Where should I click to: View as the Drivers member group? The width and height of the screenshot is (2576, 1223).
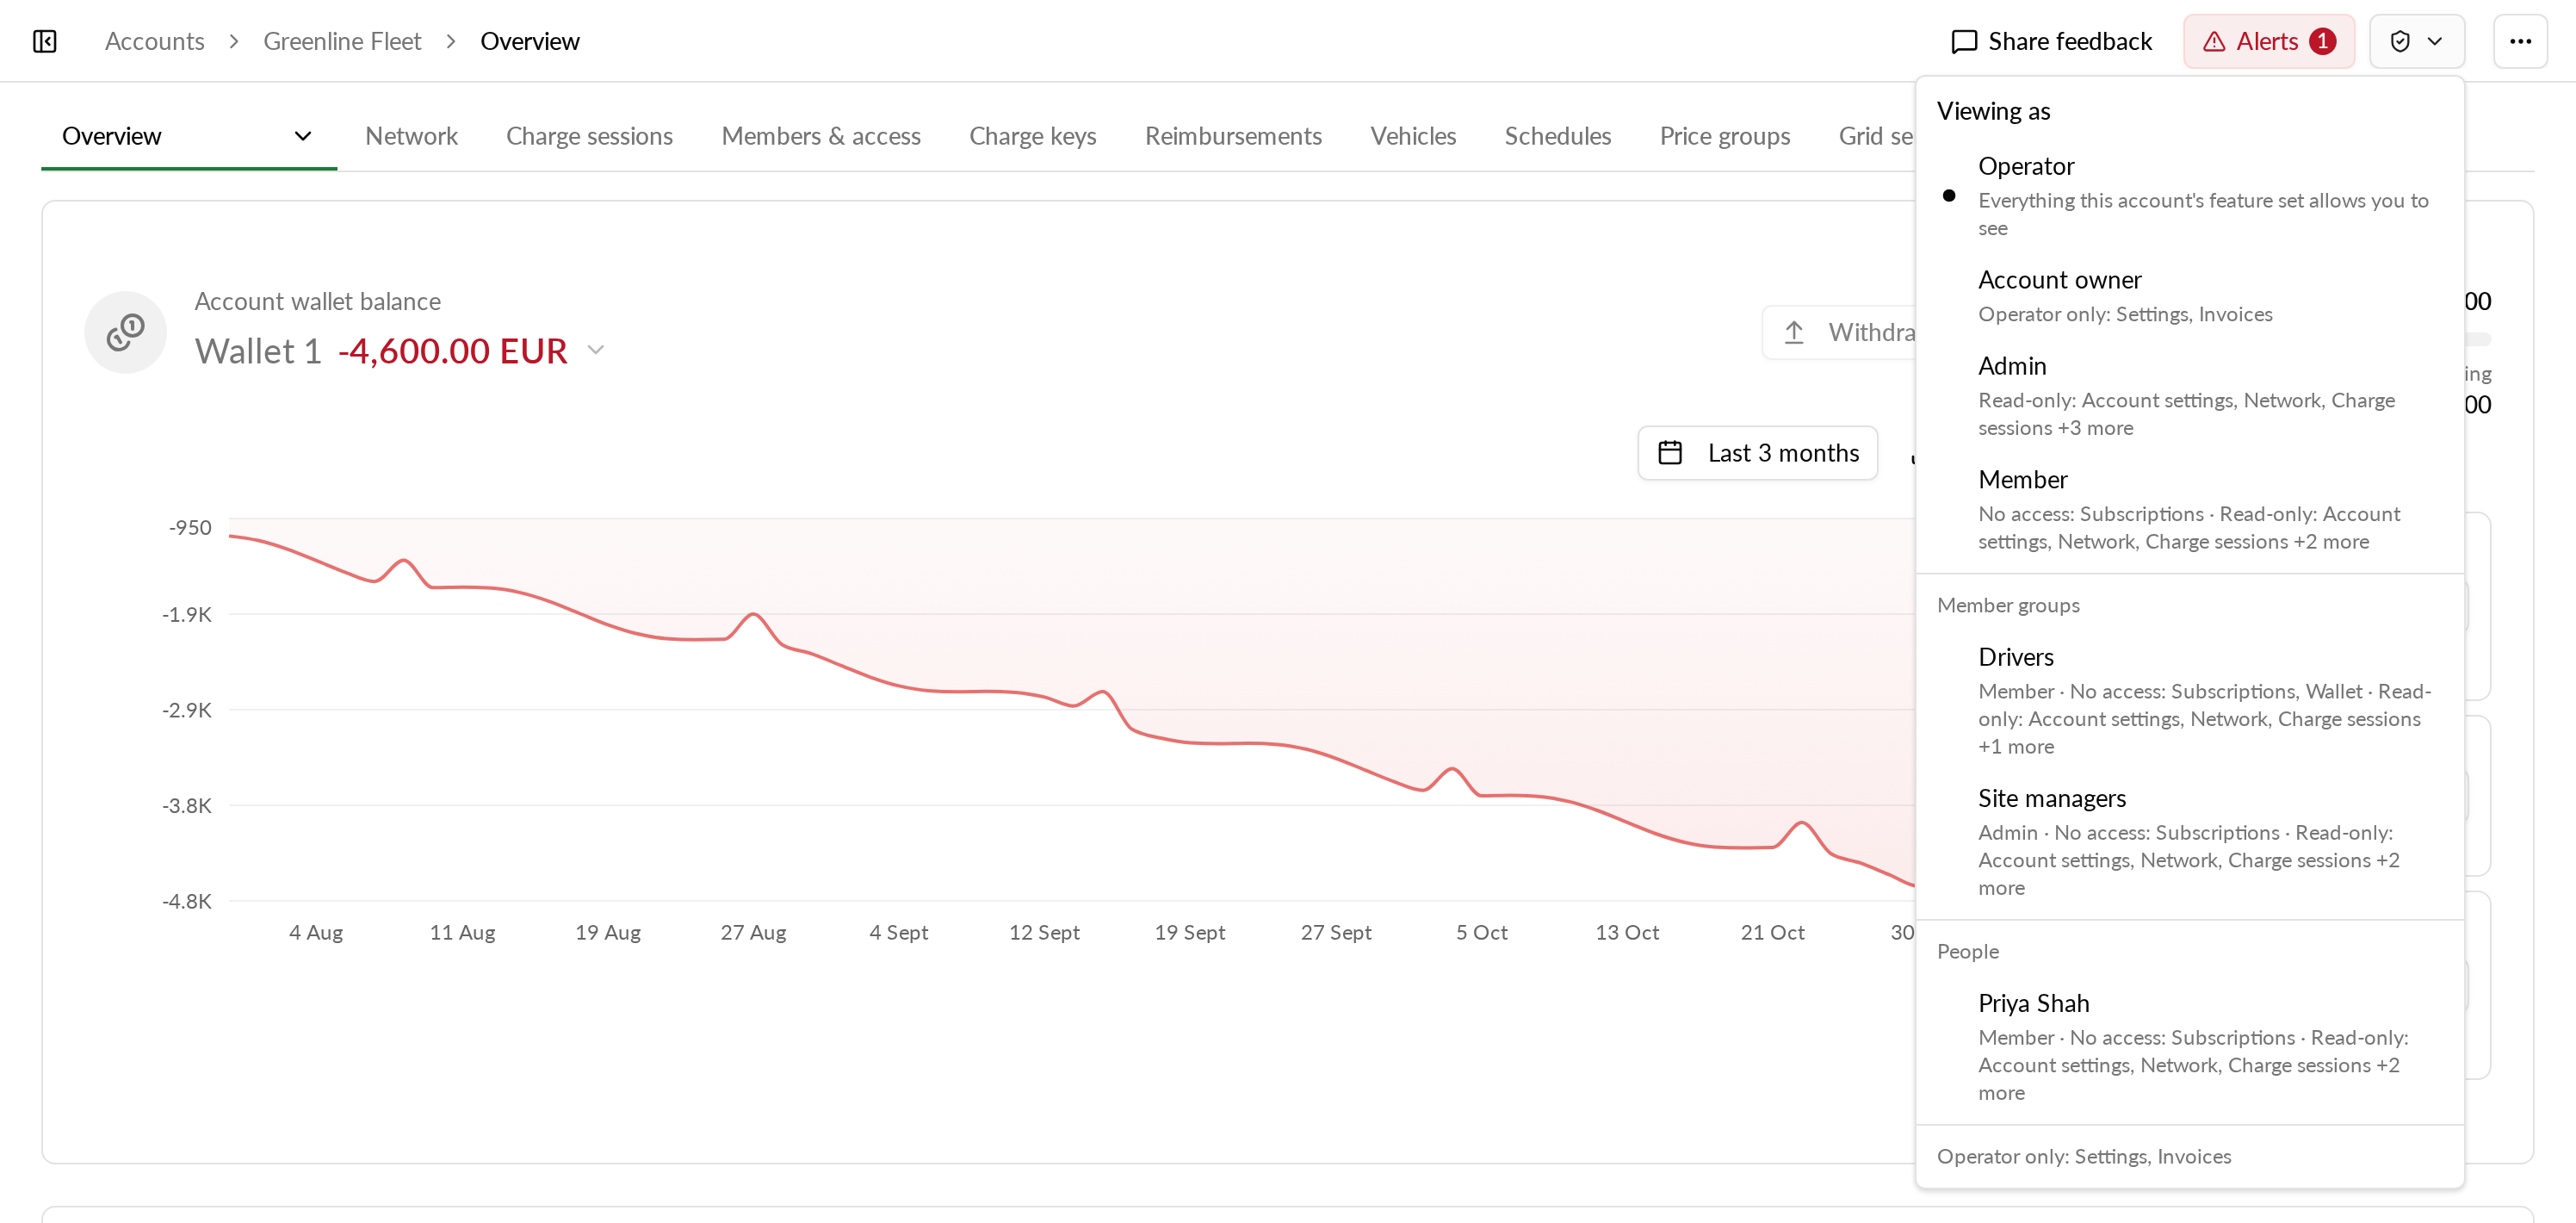click(2189, 700)
